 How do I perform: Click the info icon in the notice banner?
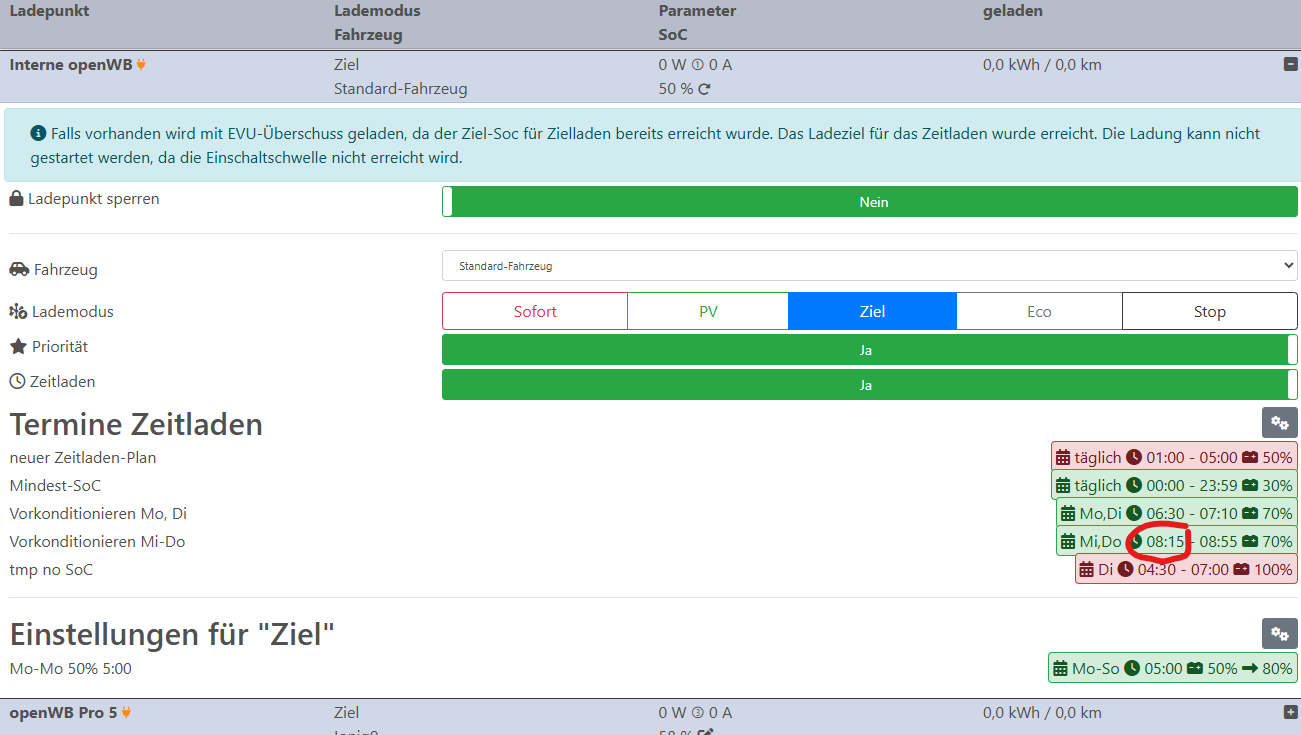point(38,133)
